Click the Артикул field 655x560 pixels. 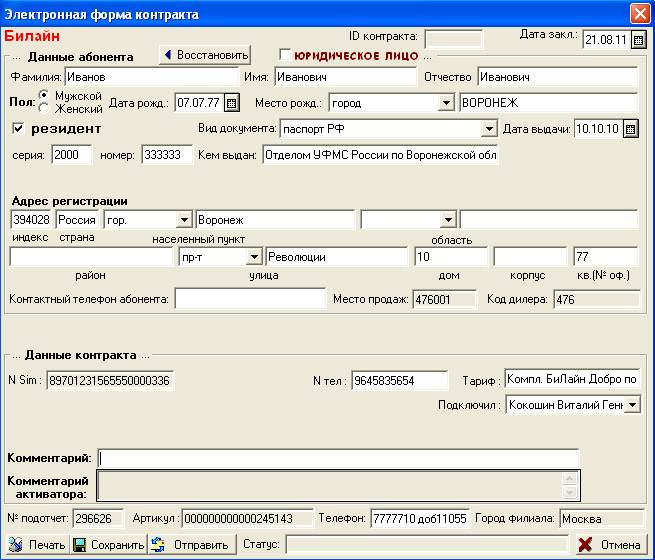pos(247,518)
